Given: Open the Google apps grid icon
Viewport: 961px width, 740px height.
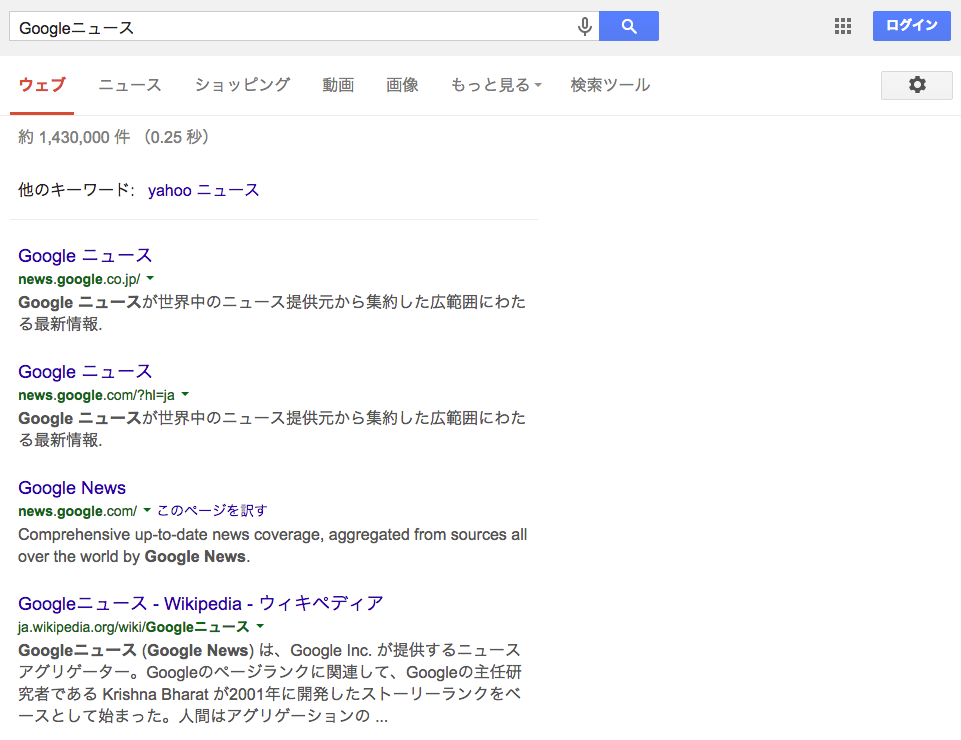Looking at the screenshot, I should coord(843,26).
